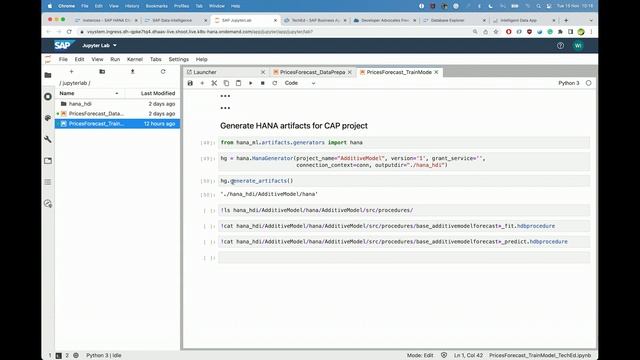Interrupt the kernel with stop icon
640x360 pixels.
(x=262, y=83)
